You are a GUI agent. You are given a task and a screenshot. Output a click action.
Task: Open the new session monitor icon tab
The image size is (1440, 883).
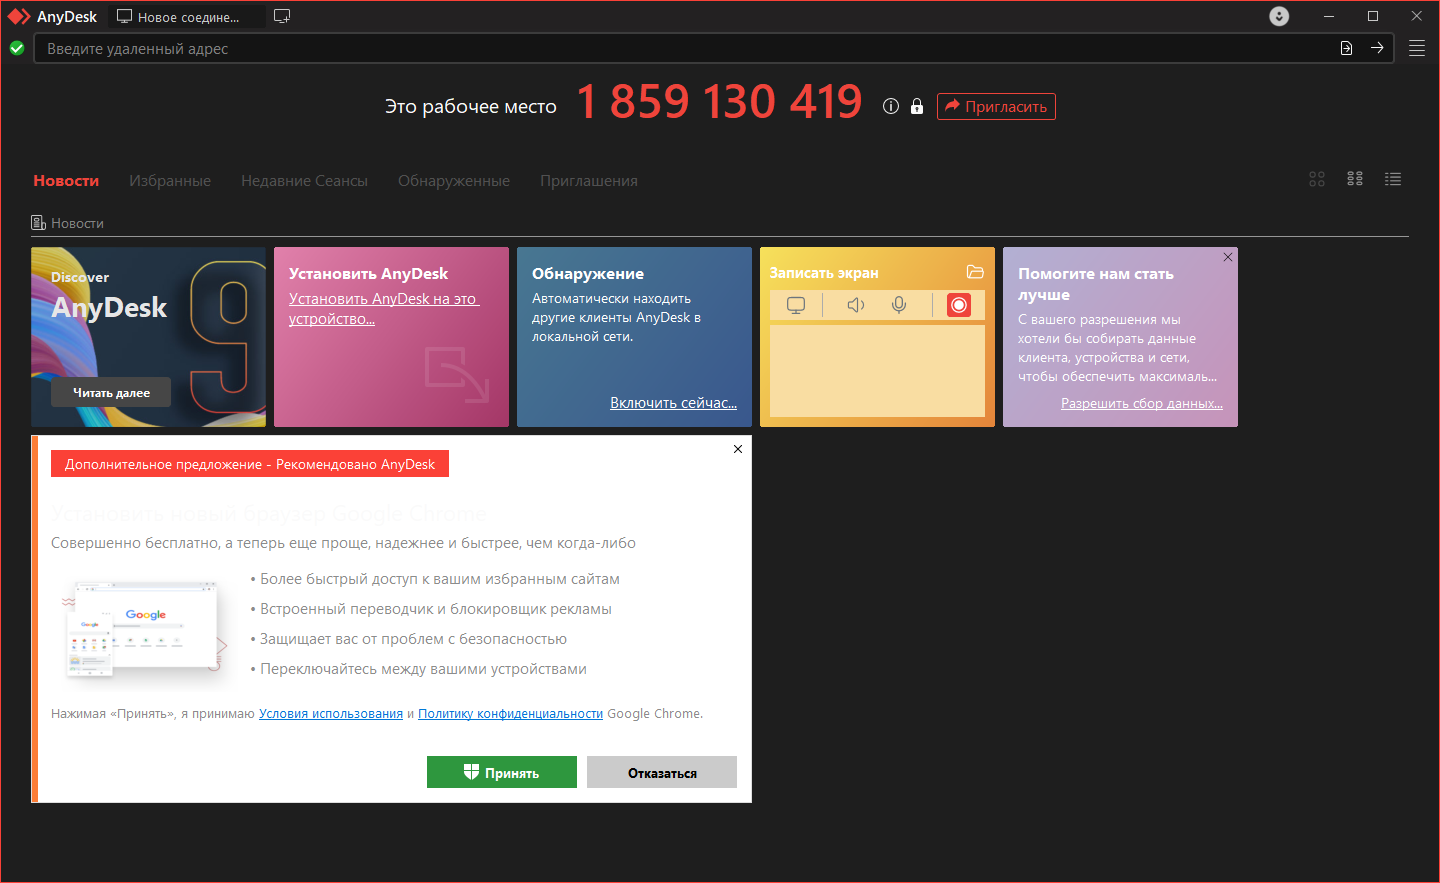point(282,16)
